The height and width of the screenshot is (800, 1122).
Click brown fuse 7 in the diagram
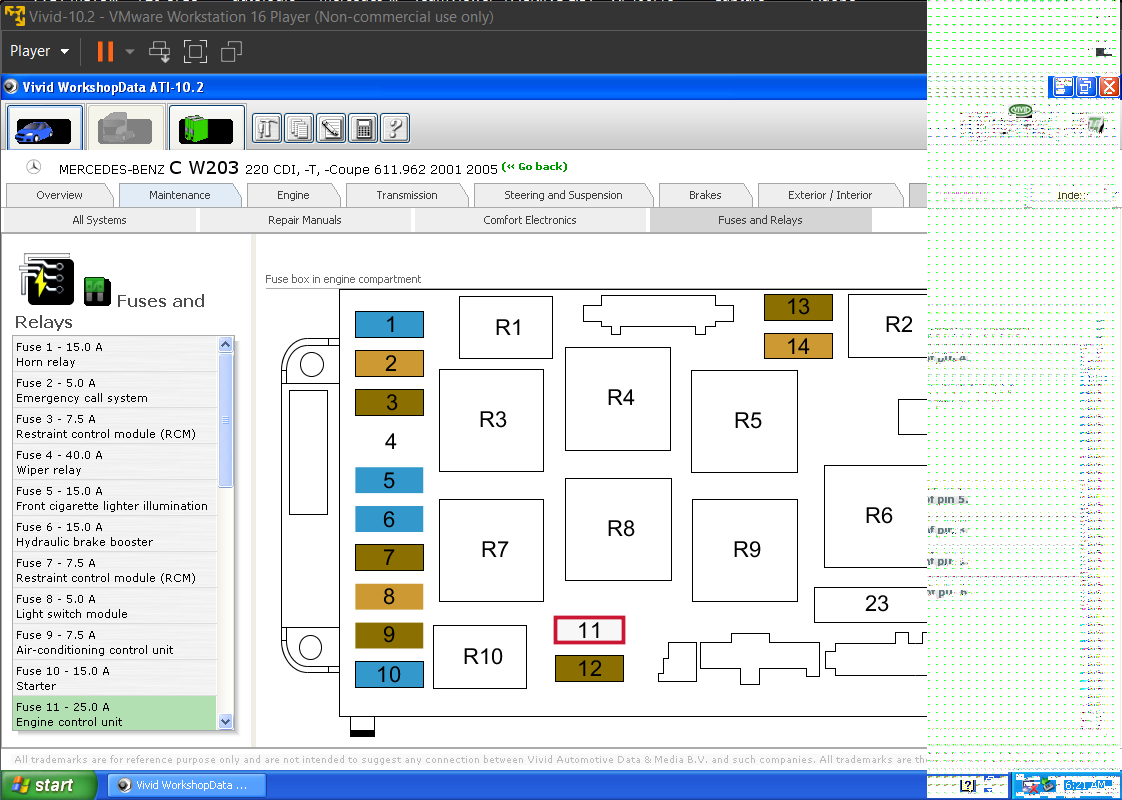point(389,557)
